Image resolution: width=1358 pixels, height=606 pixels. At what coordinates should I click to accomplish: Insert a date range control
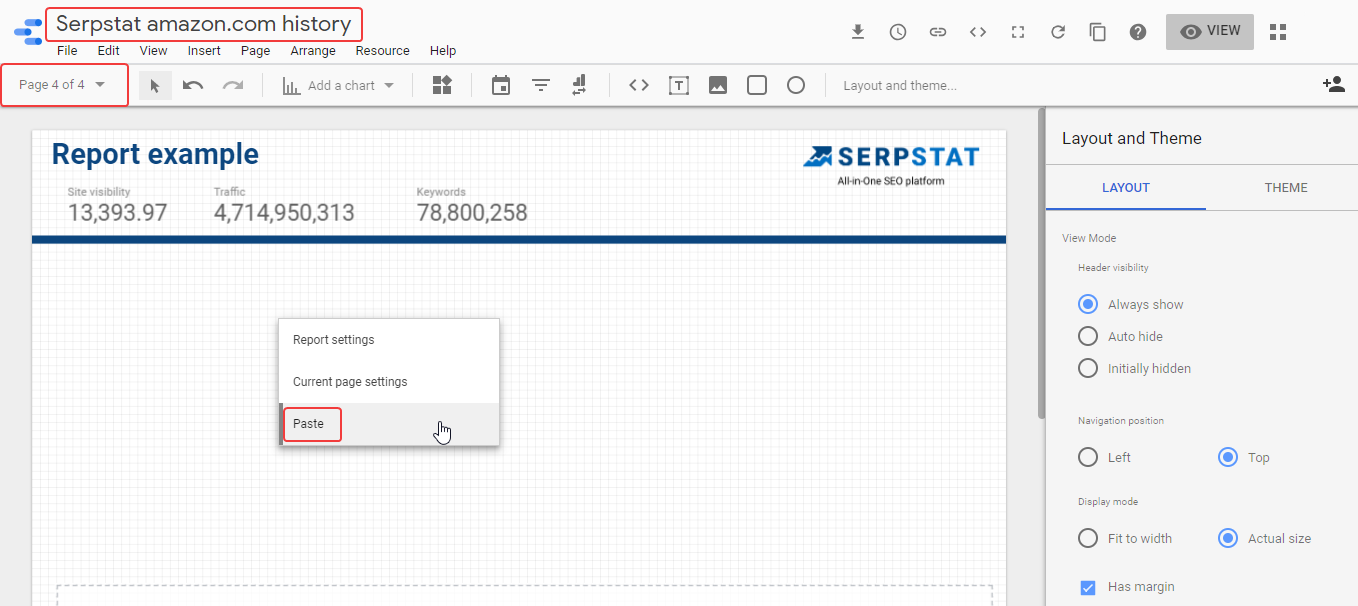(x=501, y=85)
